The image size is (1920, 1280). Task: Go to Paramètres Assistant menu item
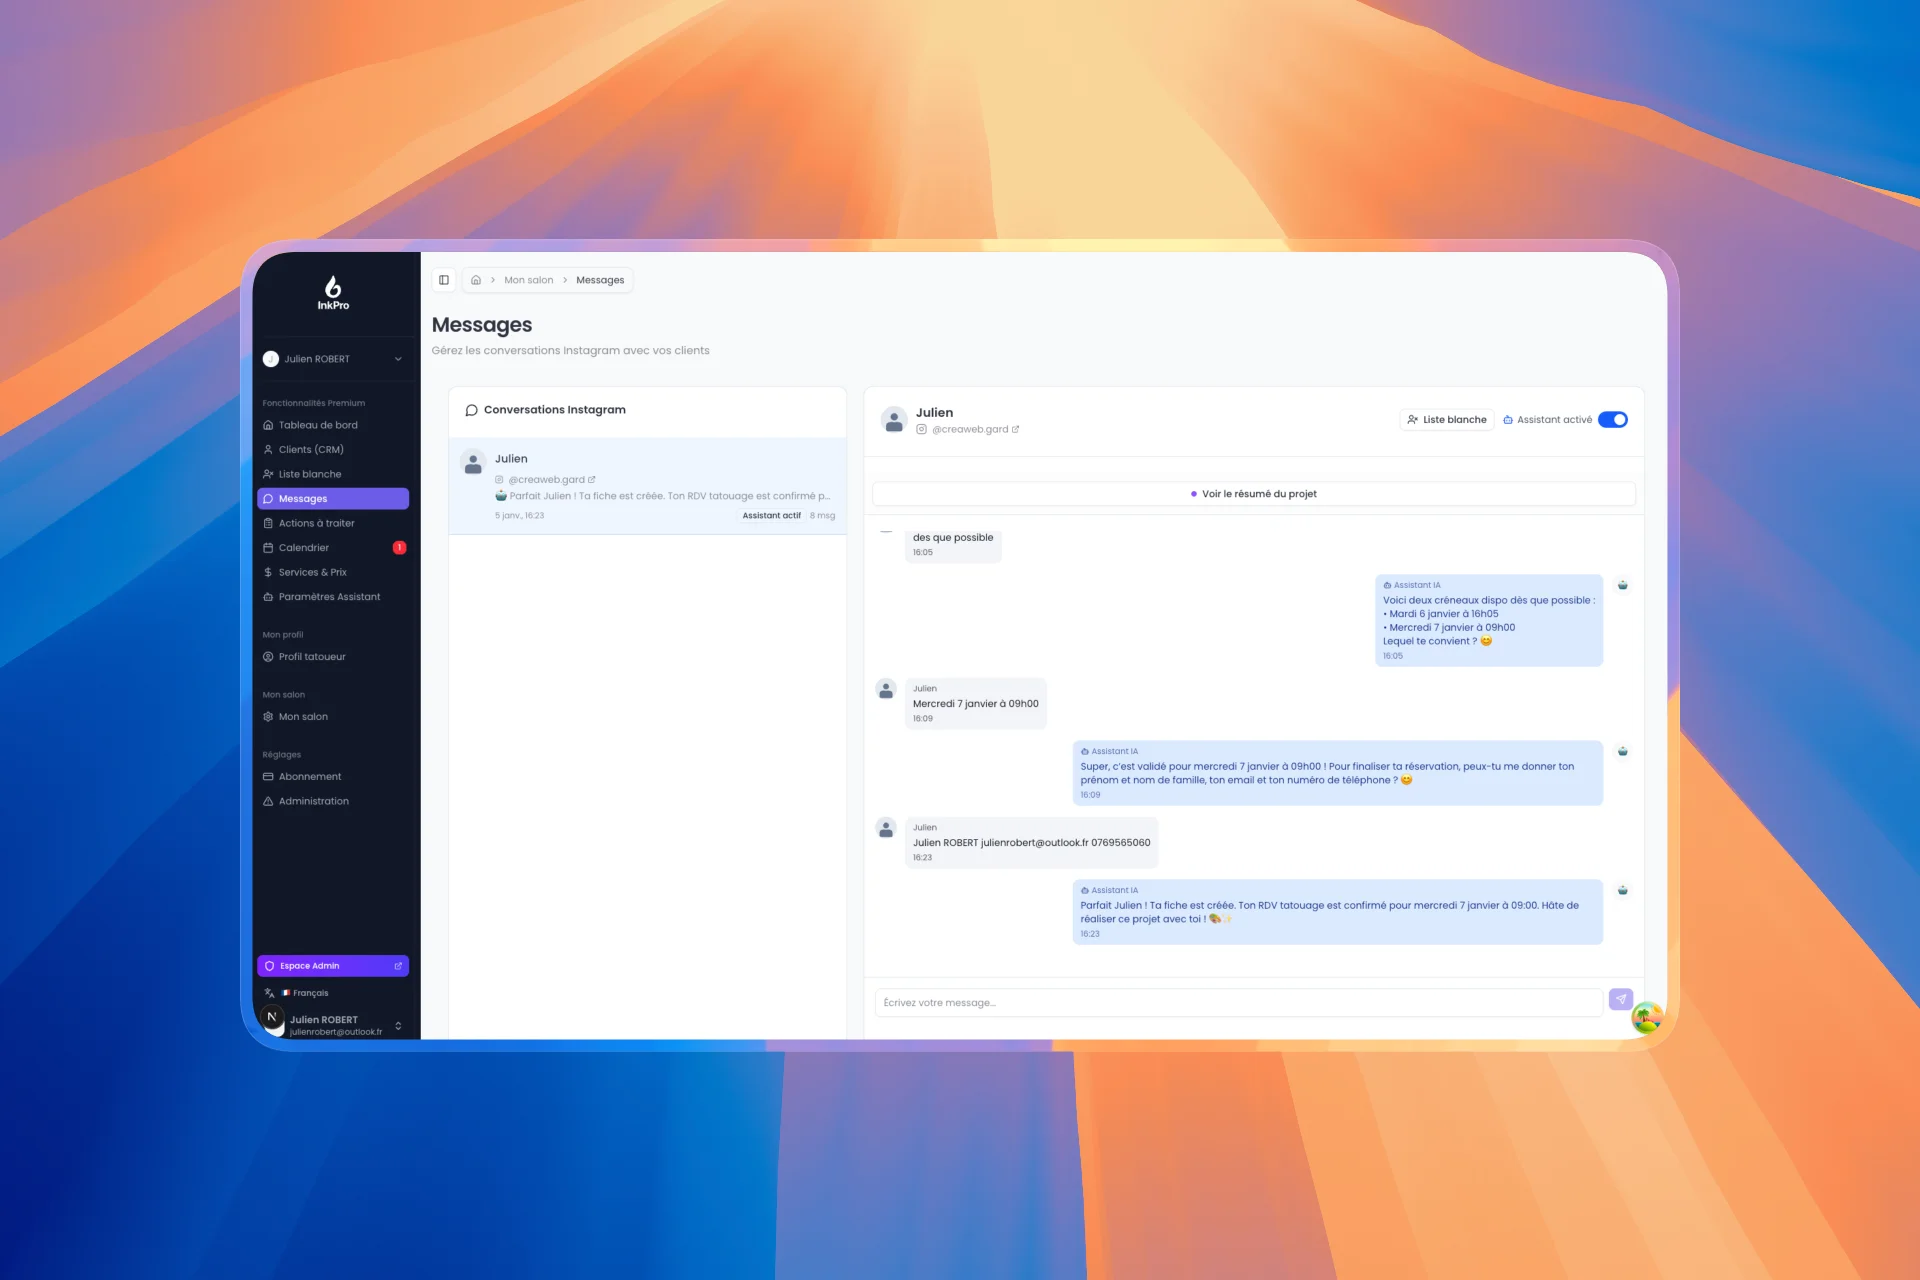point(329,597)
